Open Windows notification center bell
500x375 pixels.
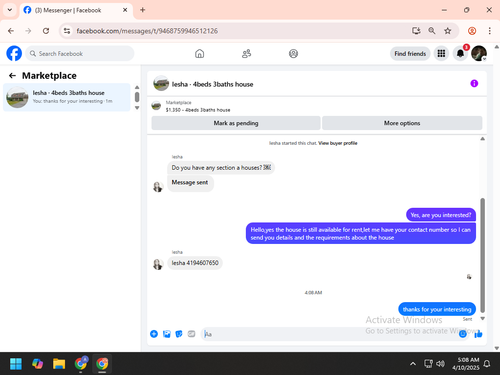tap(487, 364)
